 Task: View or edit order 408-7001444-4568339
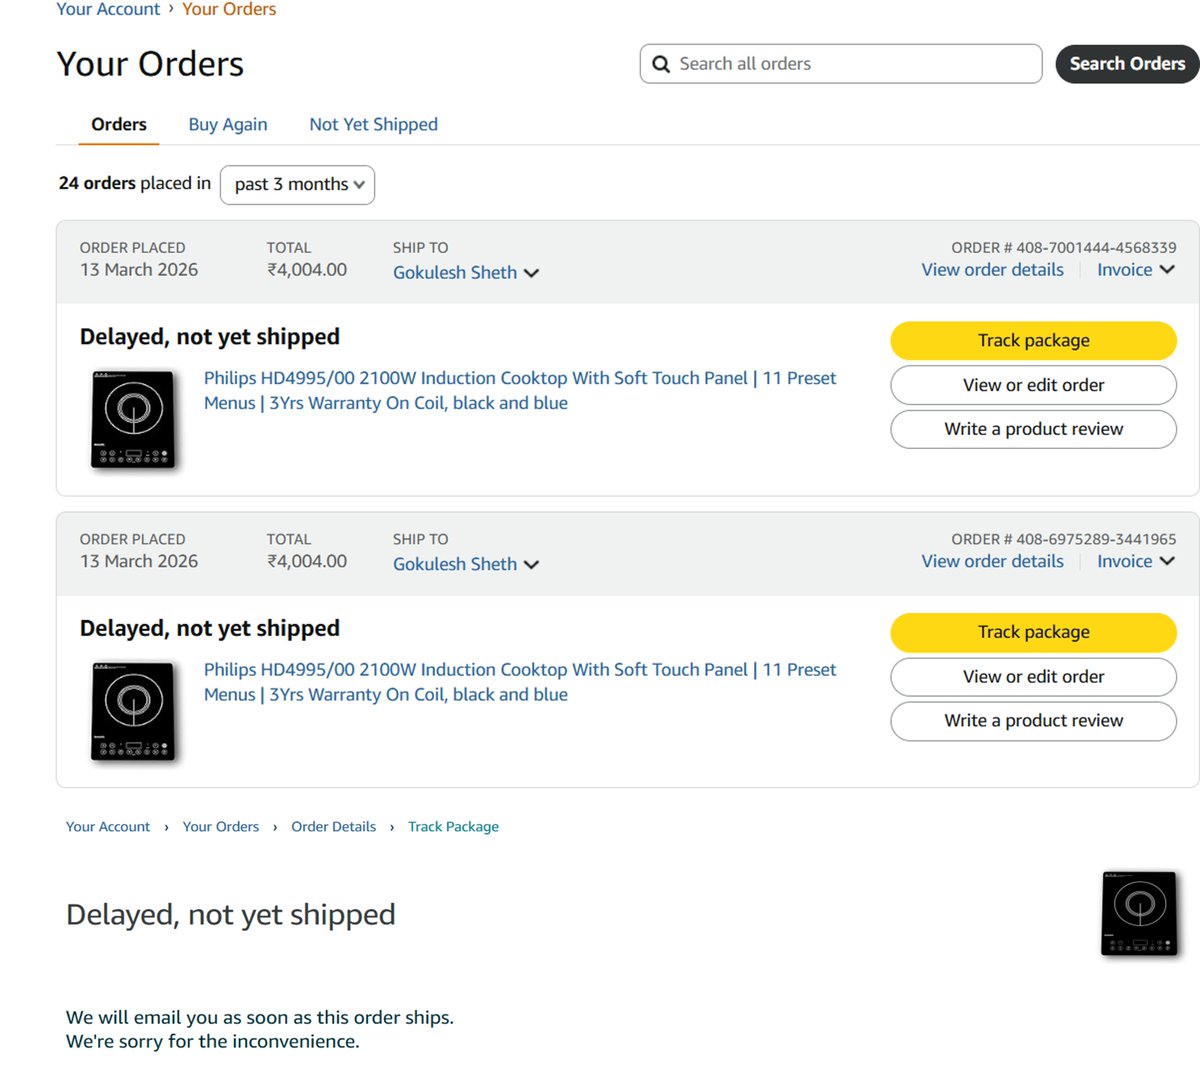coord(1034,385)
